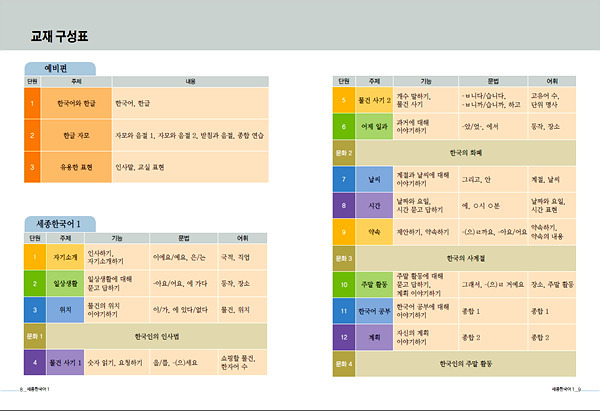Click the grammar cell "을/를, -(으)세요"
The image size is (600, 411).
[184, 362]
